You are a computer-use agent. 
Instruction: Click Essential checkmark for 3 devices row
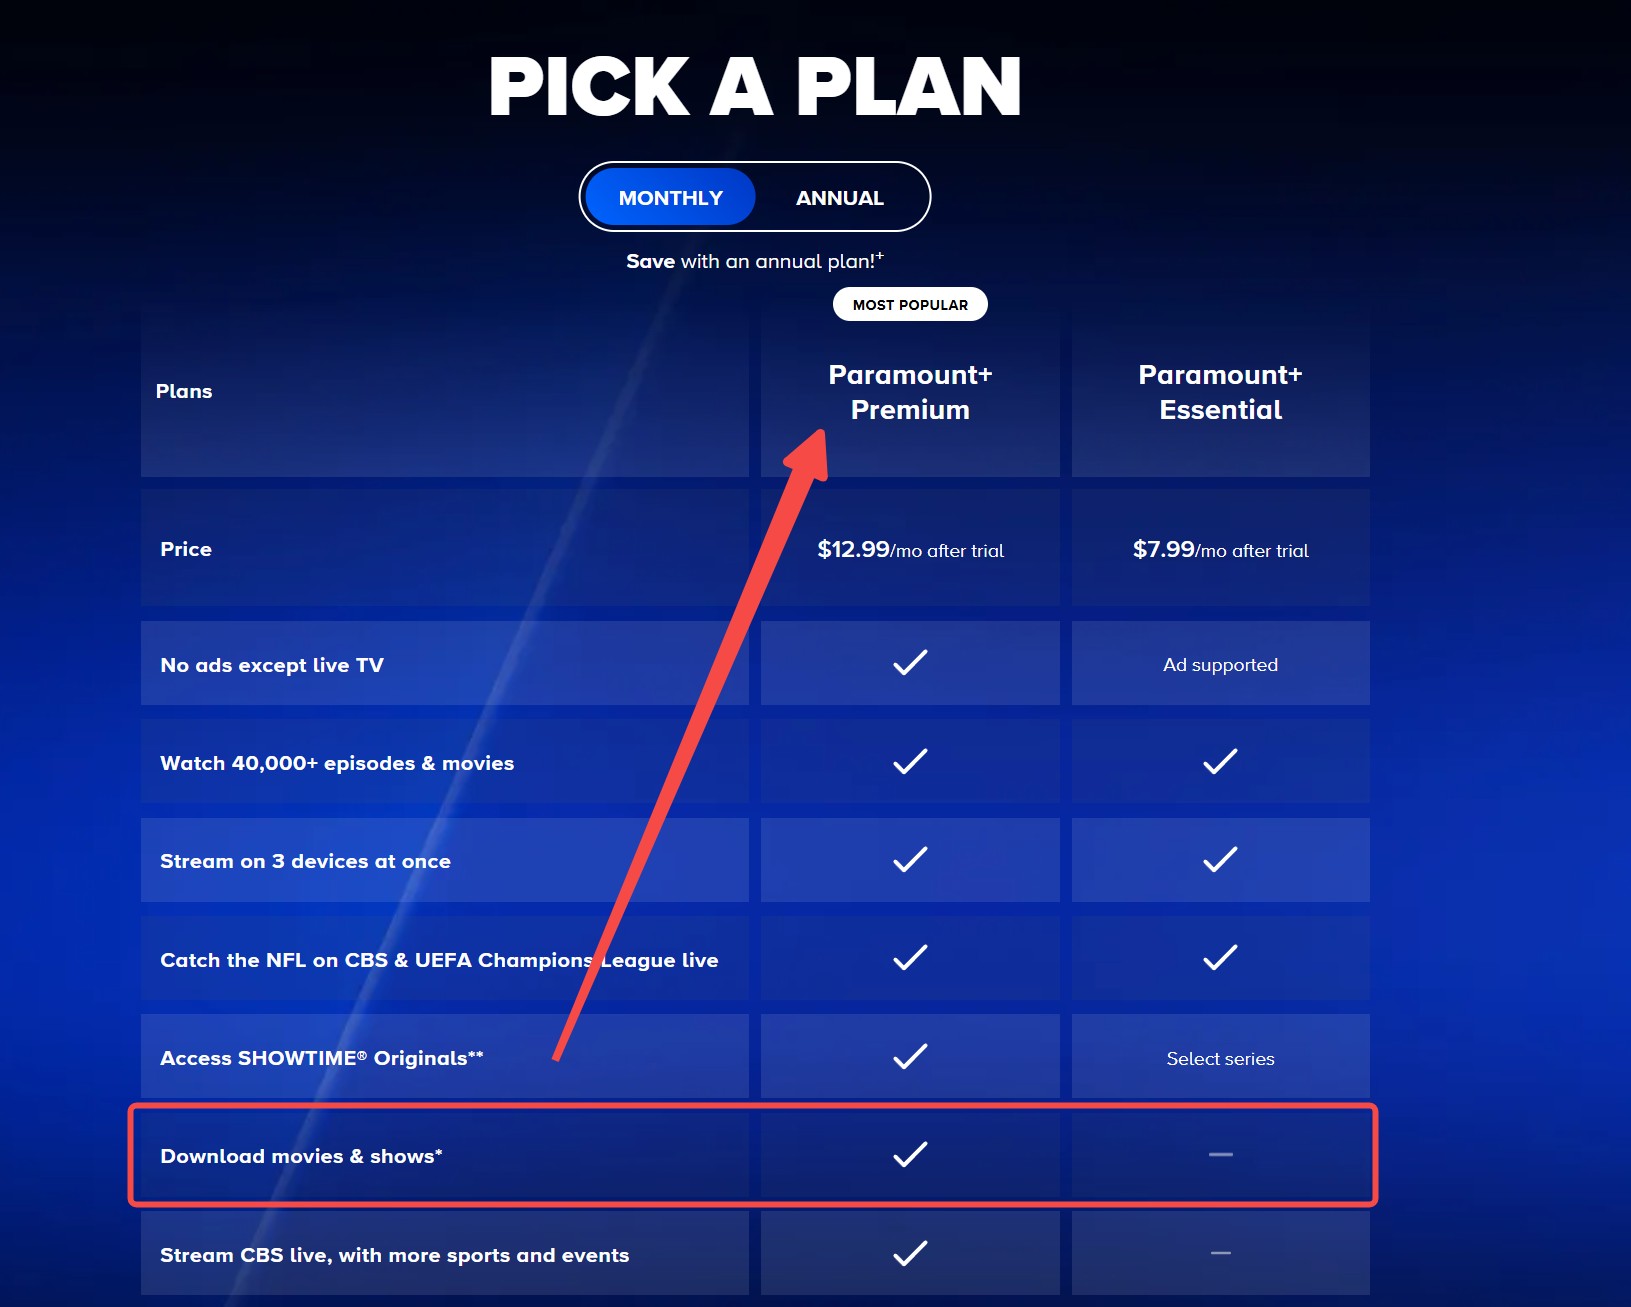(x=1220, y=859)
